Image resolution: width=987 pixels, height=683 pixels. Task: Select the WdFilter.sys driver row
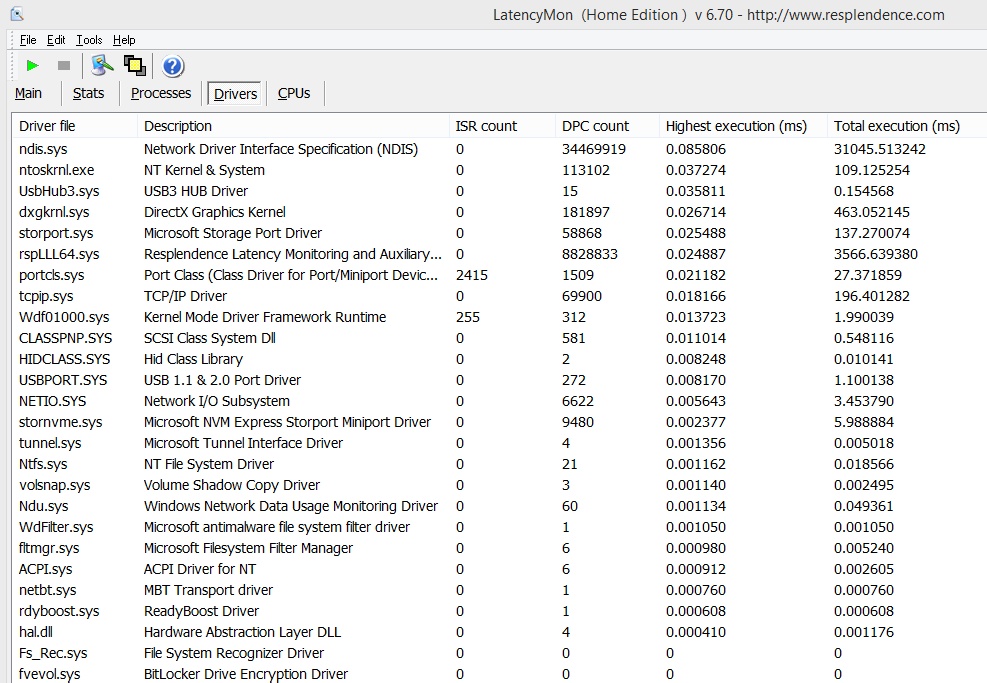499,527
